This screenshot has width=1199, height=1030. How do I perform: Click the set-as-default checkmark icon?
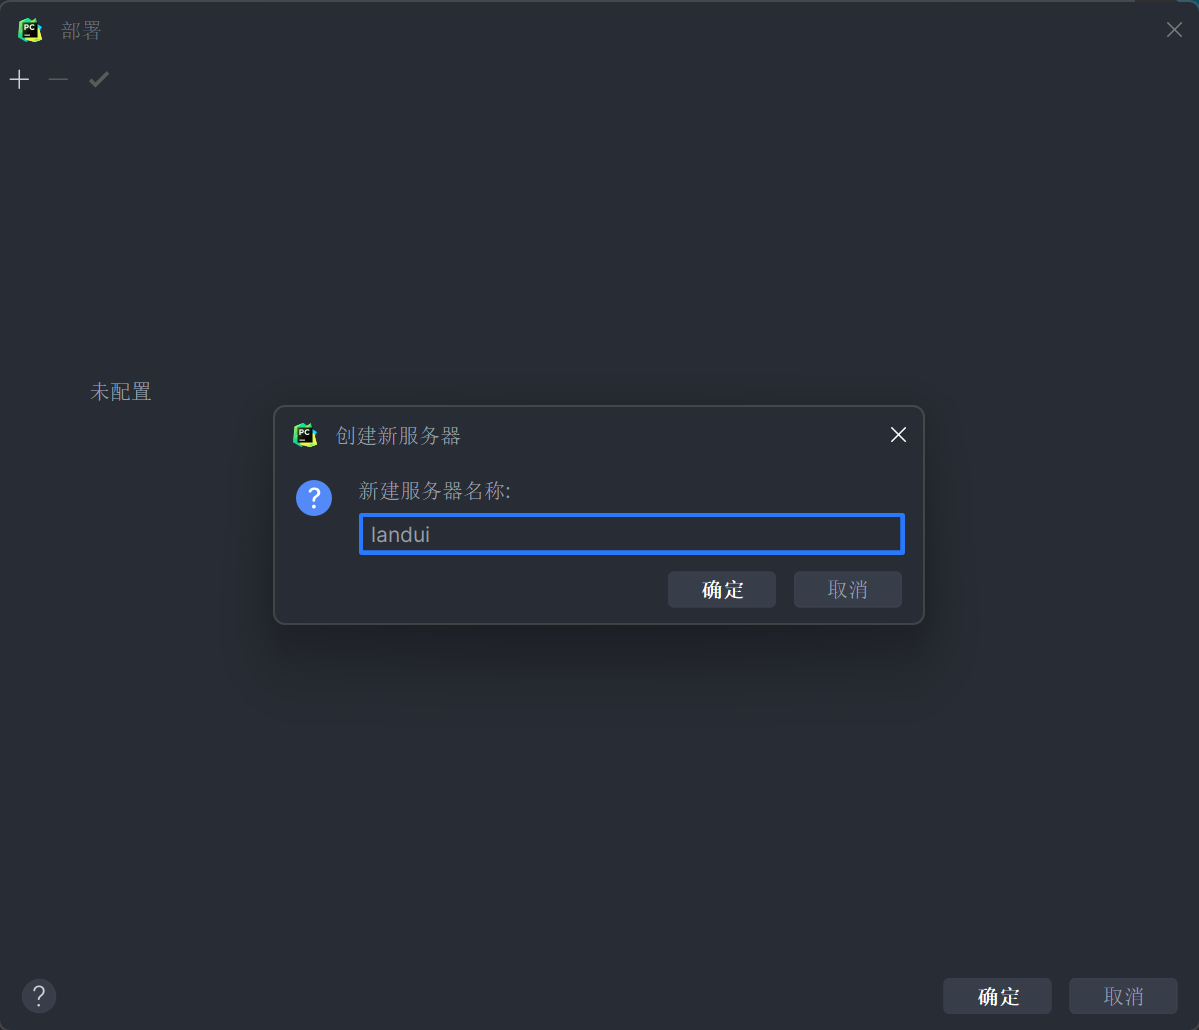coord(99,80)
